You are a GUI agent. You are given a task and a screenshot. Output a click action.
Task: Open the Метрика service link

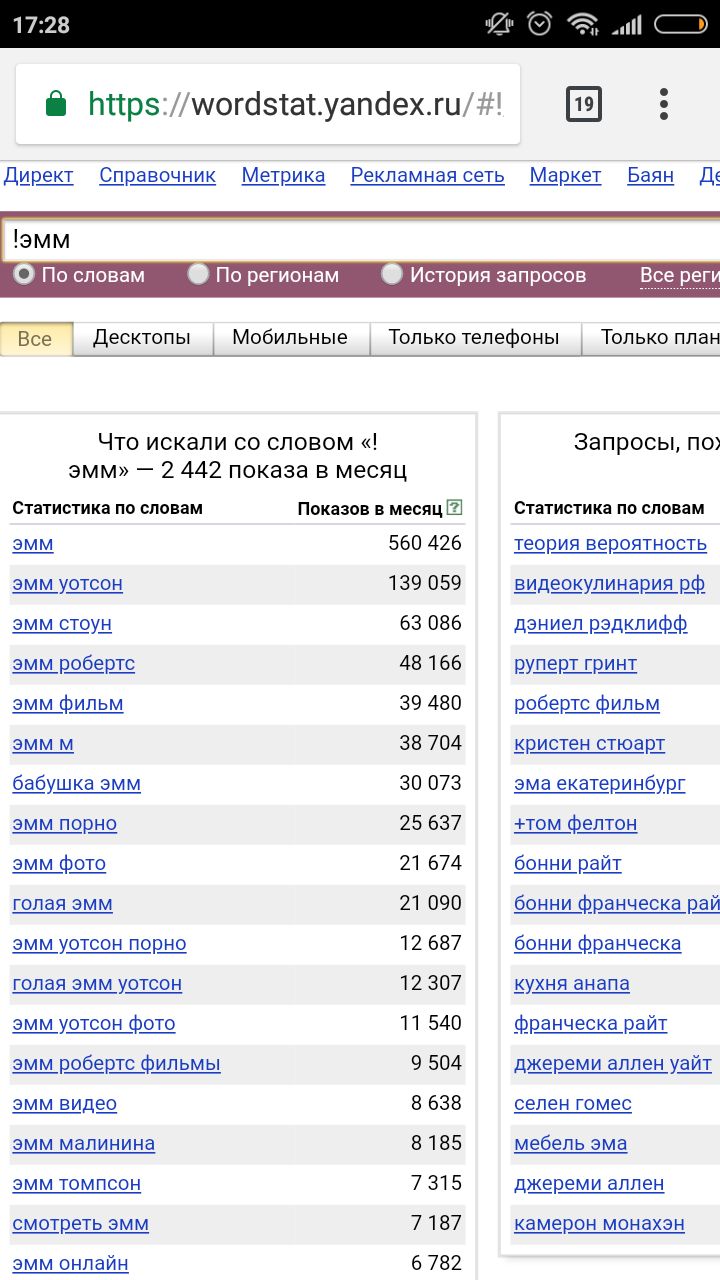point(283,176)
